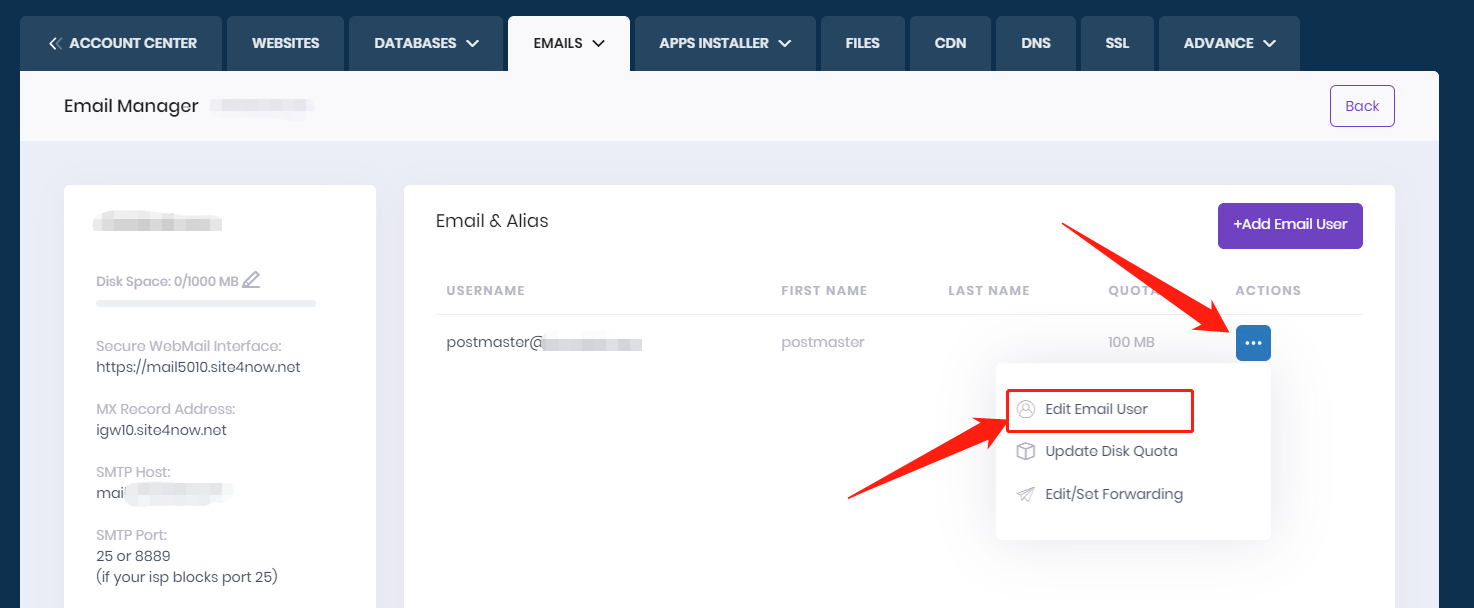Open the Apps Installer dropdown
This screenshot has height=608, width=1474.
[725, 43]
